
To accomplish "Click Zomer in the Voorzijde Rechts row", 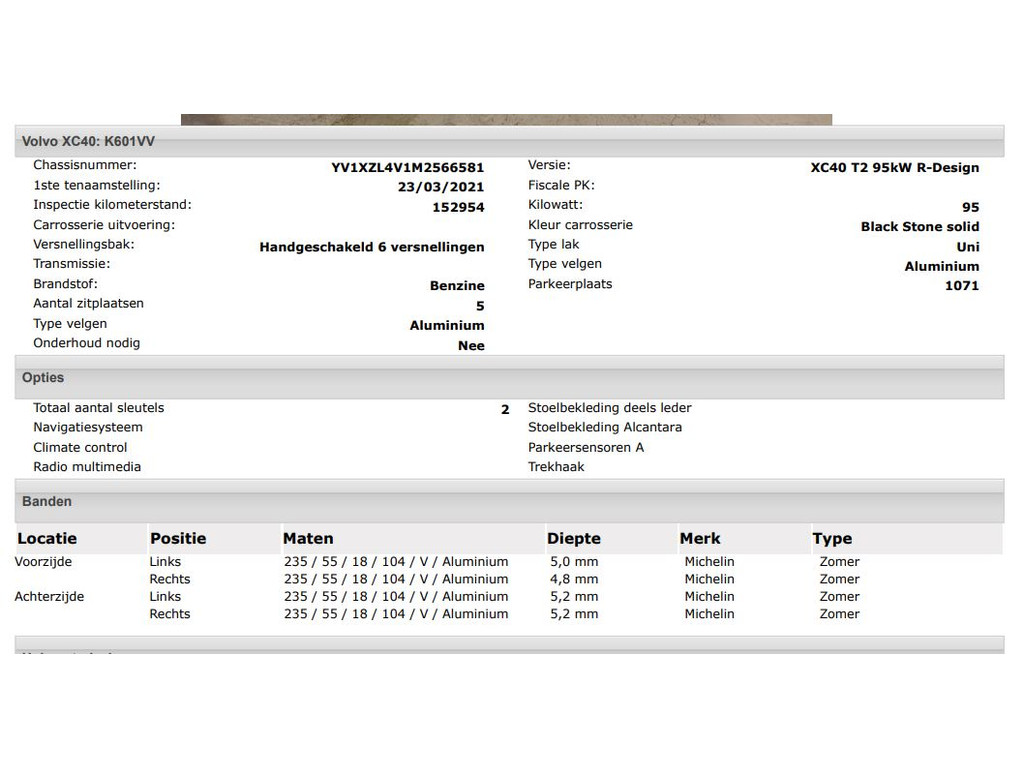I will pyautogui.click(x=839, y=579).
